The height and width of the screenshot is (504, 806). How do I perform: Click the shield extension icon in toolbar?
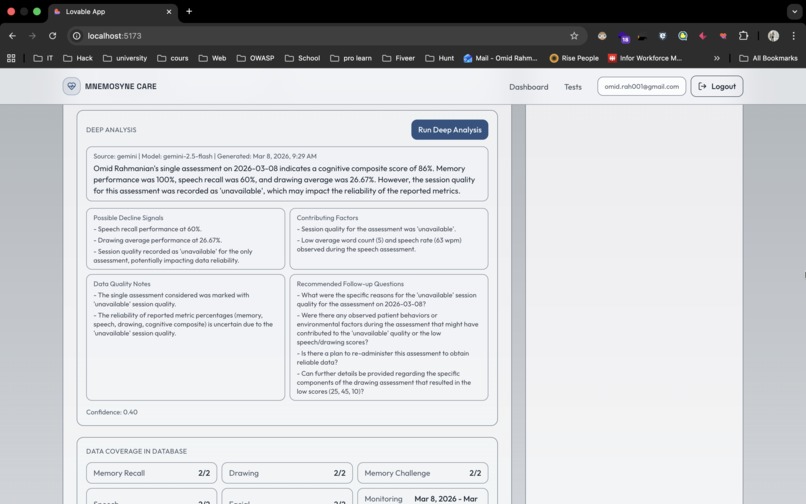pos(663,36)
